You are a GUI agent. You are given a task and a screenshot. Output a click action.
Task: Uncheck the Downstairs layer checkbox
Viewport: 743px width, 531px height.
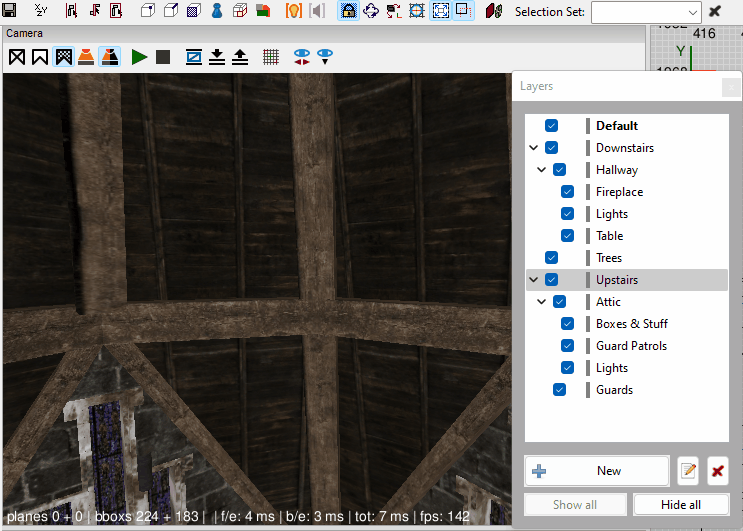coord(551,148)
